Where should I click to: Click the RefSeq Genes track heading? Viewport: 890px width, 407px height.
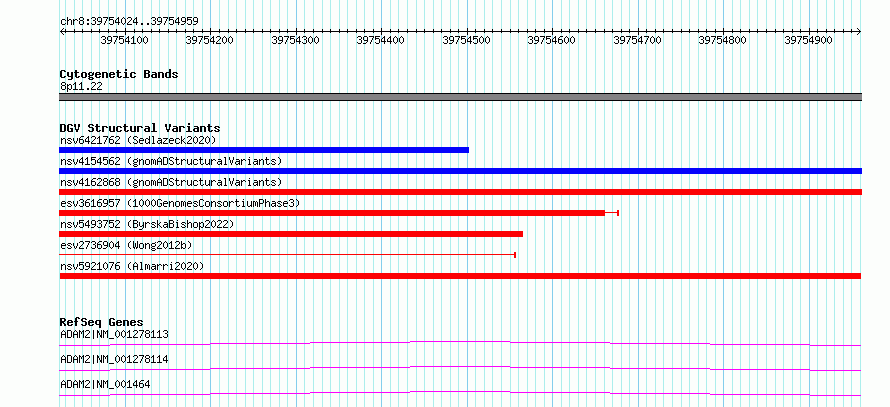101,322
